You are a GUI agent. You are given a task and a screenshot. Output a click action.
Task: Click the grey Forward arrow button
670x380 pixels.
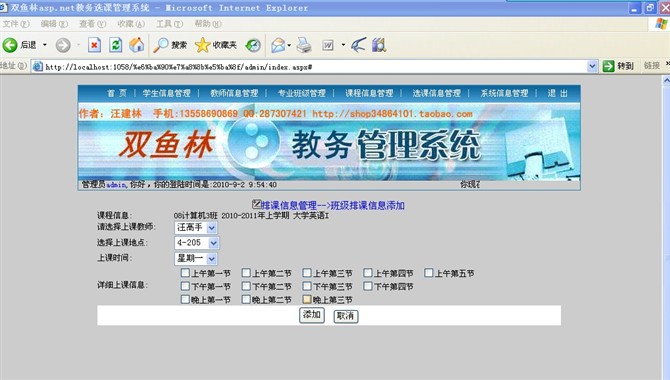coord(63,45)
